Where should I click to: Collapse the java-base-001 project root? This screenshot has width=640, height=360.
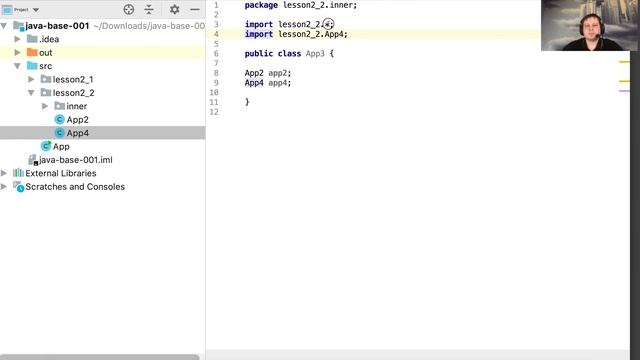(4, 26)
